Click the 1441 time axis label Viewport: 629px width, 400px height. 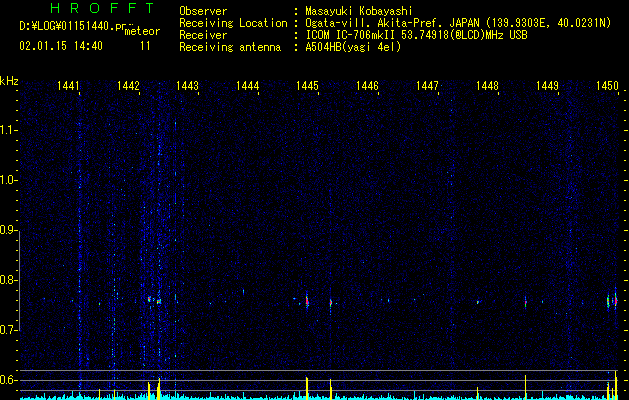[68, 85]
